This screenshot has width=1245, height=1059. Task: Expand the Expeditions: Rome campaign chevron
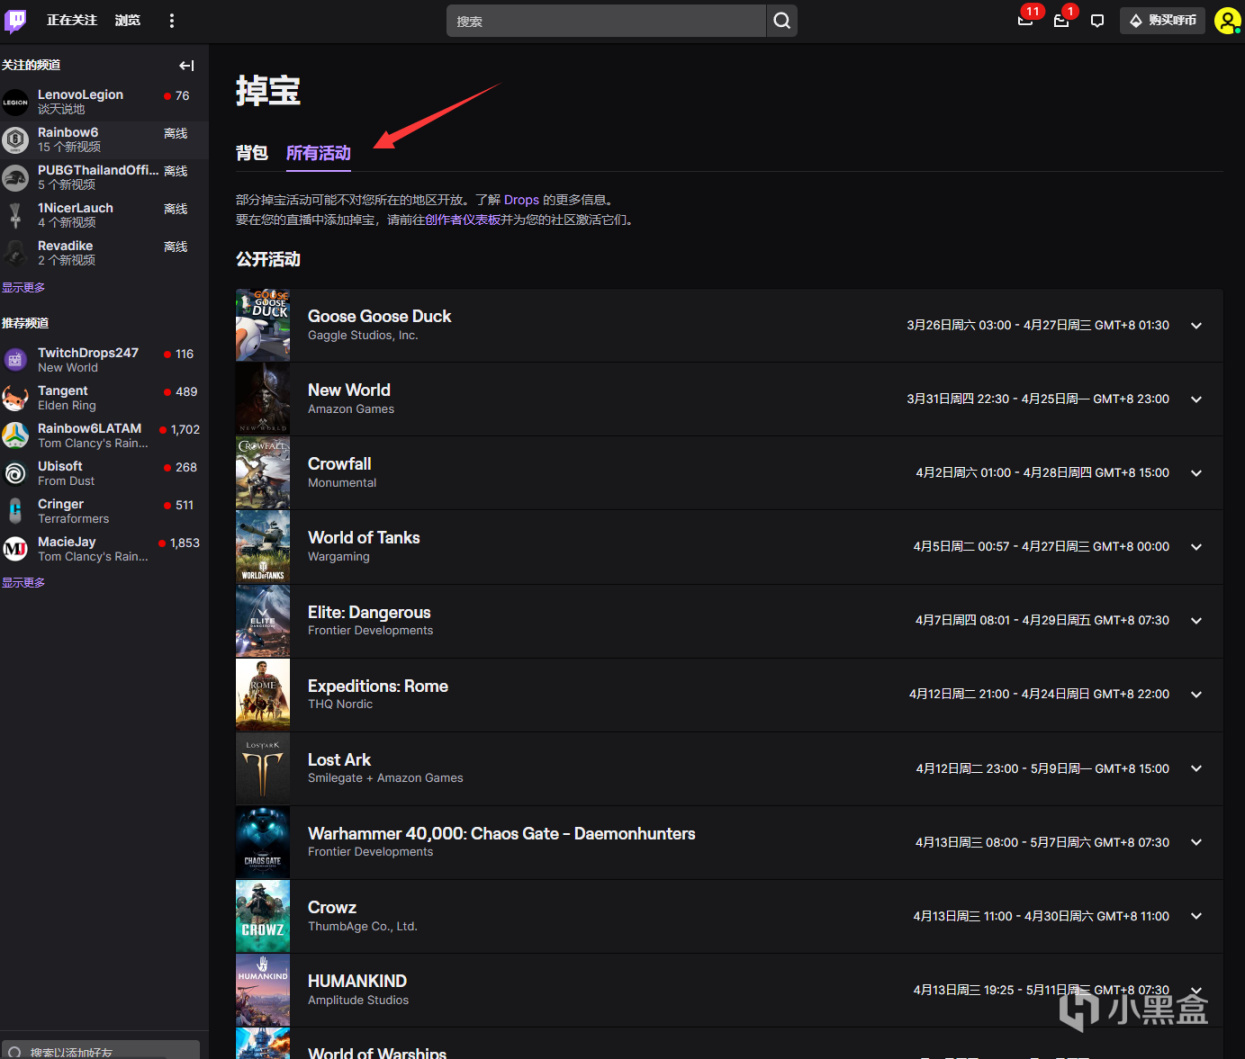click(x=1196, y=695)
